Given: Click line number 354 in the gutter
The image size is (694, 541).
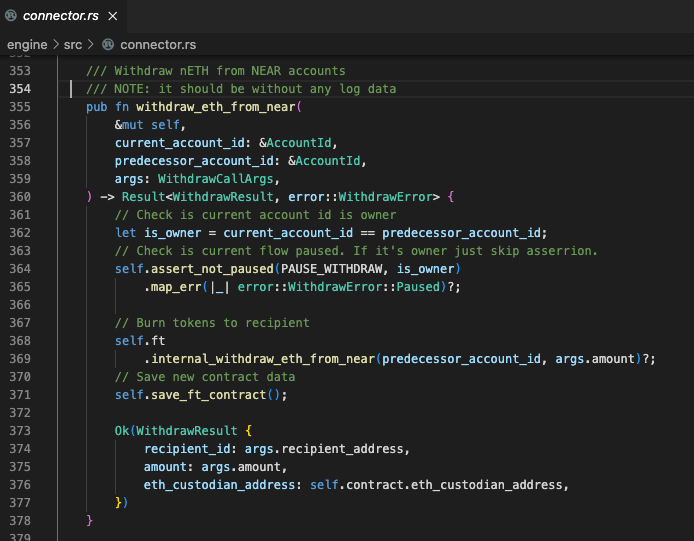Looking at the screenshot, I should (x=19, y=89).
